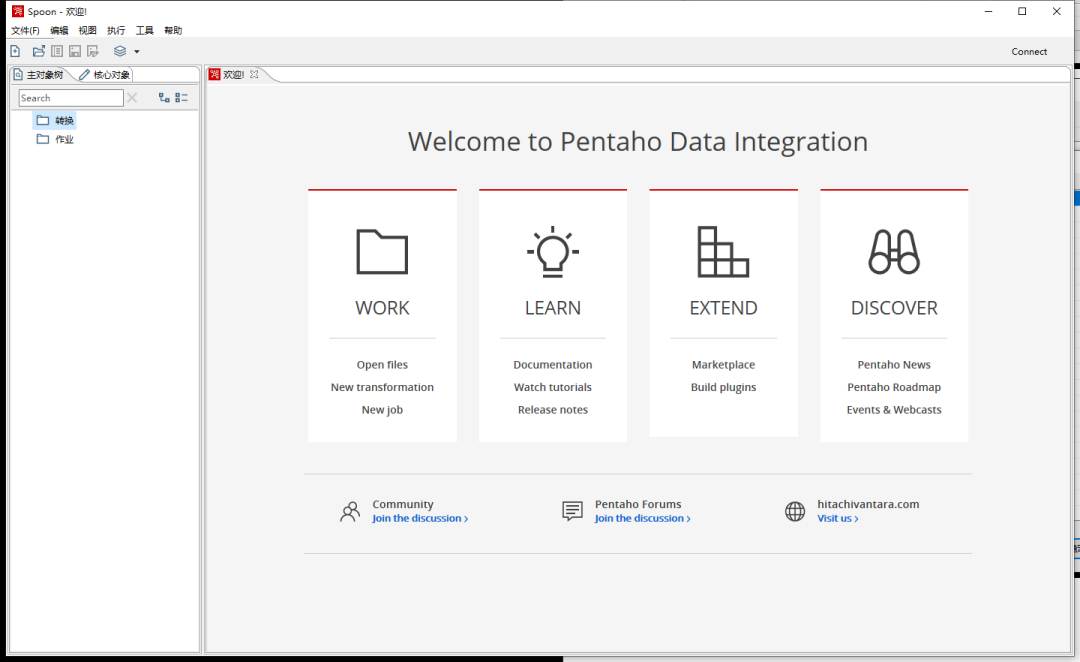Open the 工具 menu
The width and height of the screenshot is (1080, 662).
[x=145, y=30]
